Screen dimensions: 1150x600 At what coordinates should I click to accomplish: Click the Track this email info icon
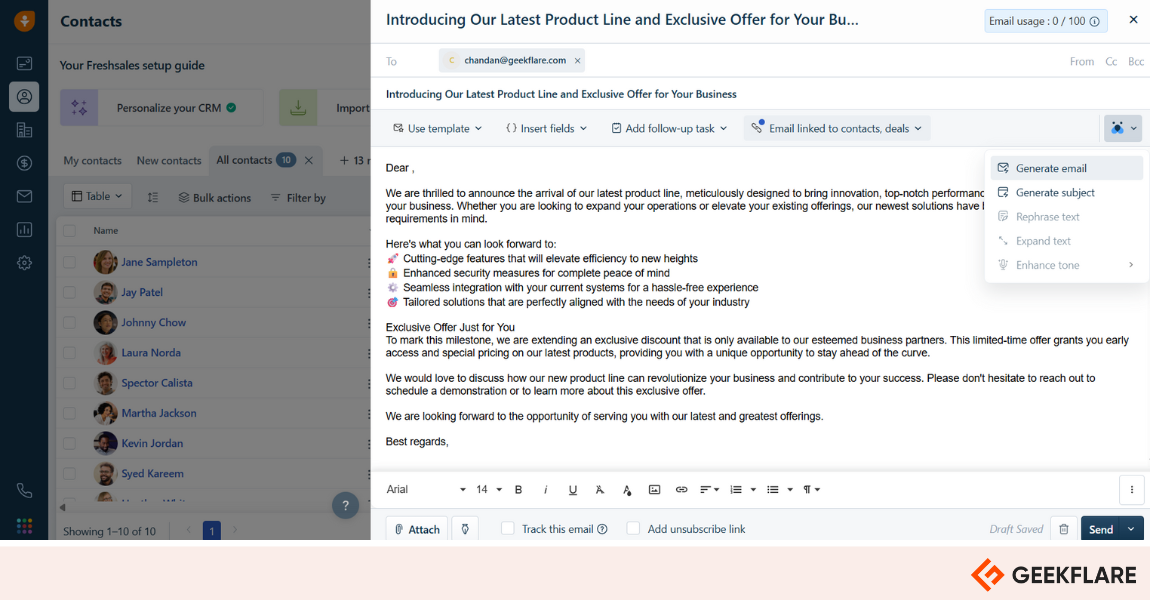pyautogui.click(x=602, y=529)
